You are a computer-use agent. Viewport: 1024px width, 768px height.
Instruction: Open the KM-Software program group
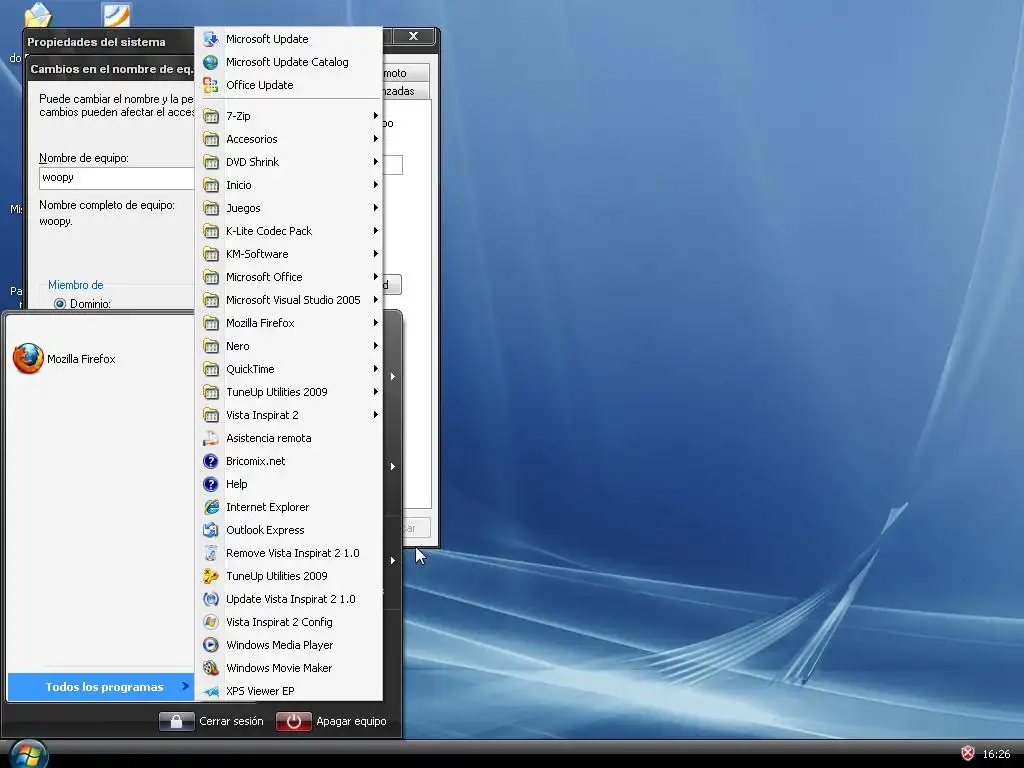(x=290, y=254)
